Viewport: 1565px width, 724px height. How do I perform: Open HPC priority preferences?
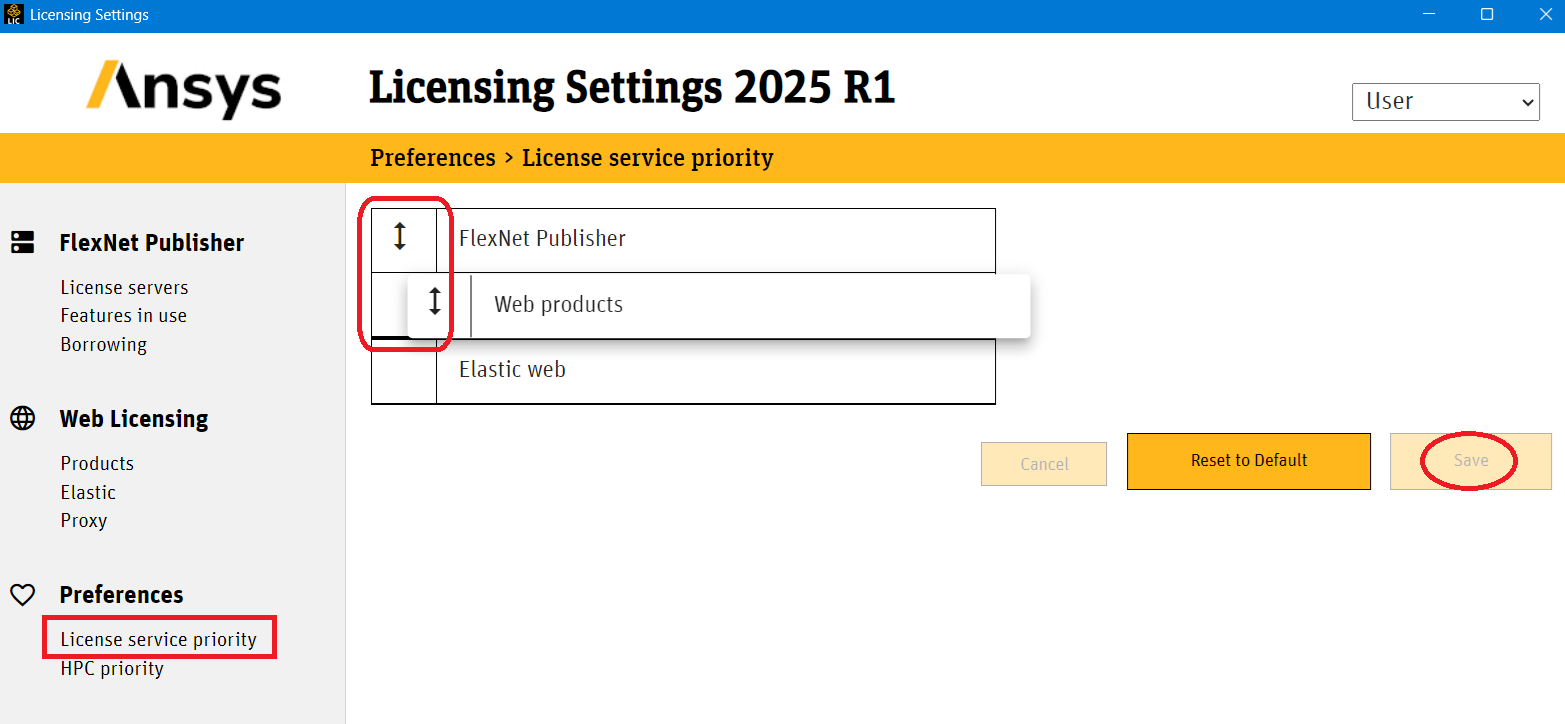[x=112, y=668]
